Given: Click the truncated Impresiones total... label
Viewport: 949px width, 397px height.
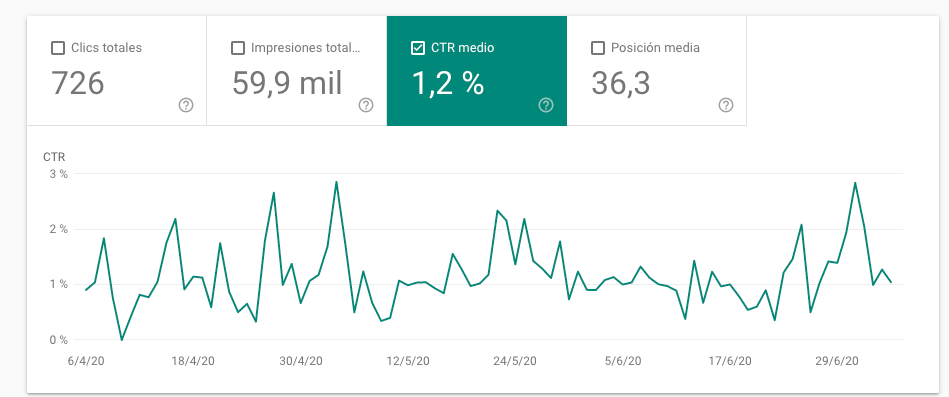Looking at the screenshot, I should pos(306,48).
